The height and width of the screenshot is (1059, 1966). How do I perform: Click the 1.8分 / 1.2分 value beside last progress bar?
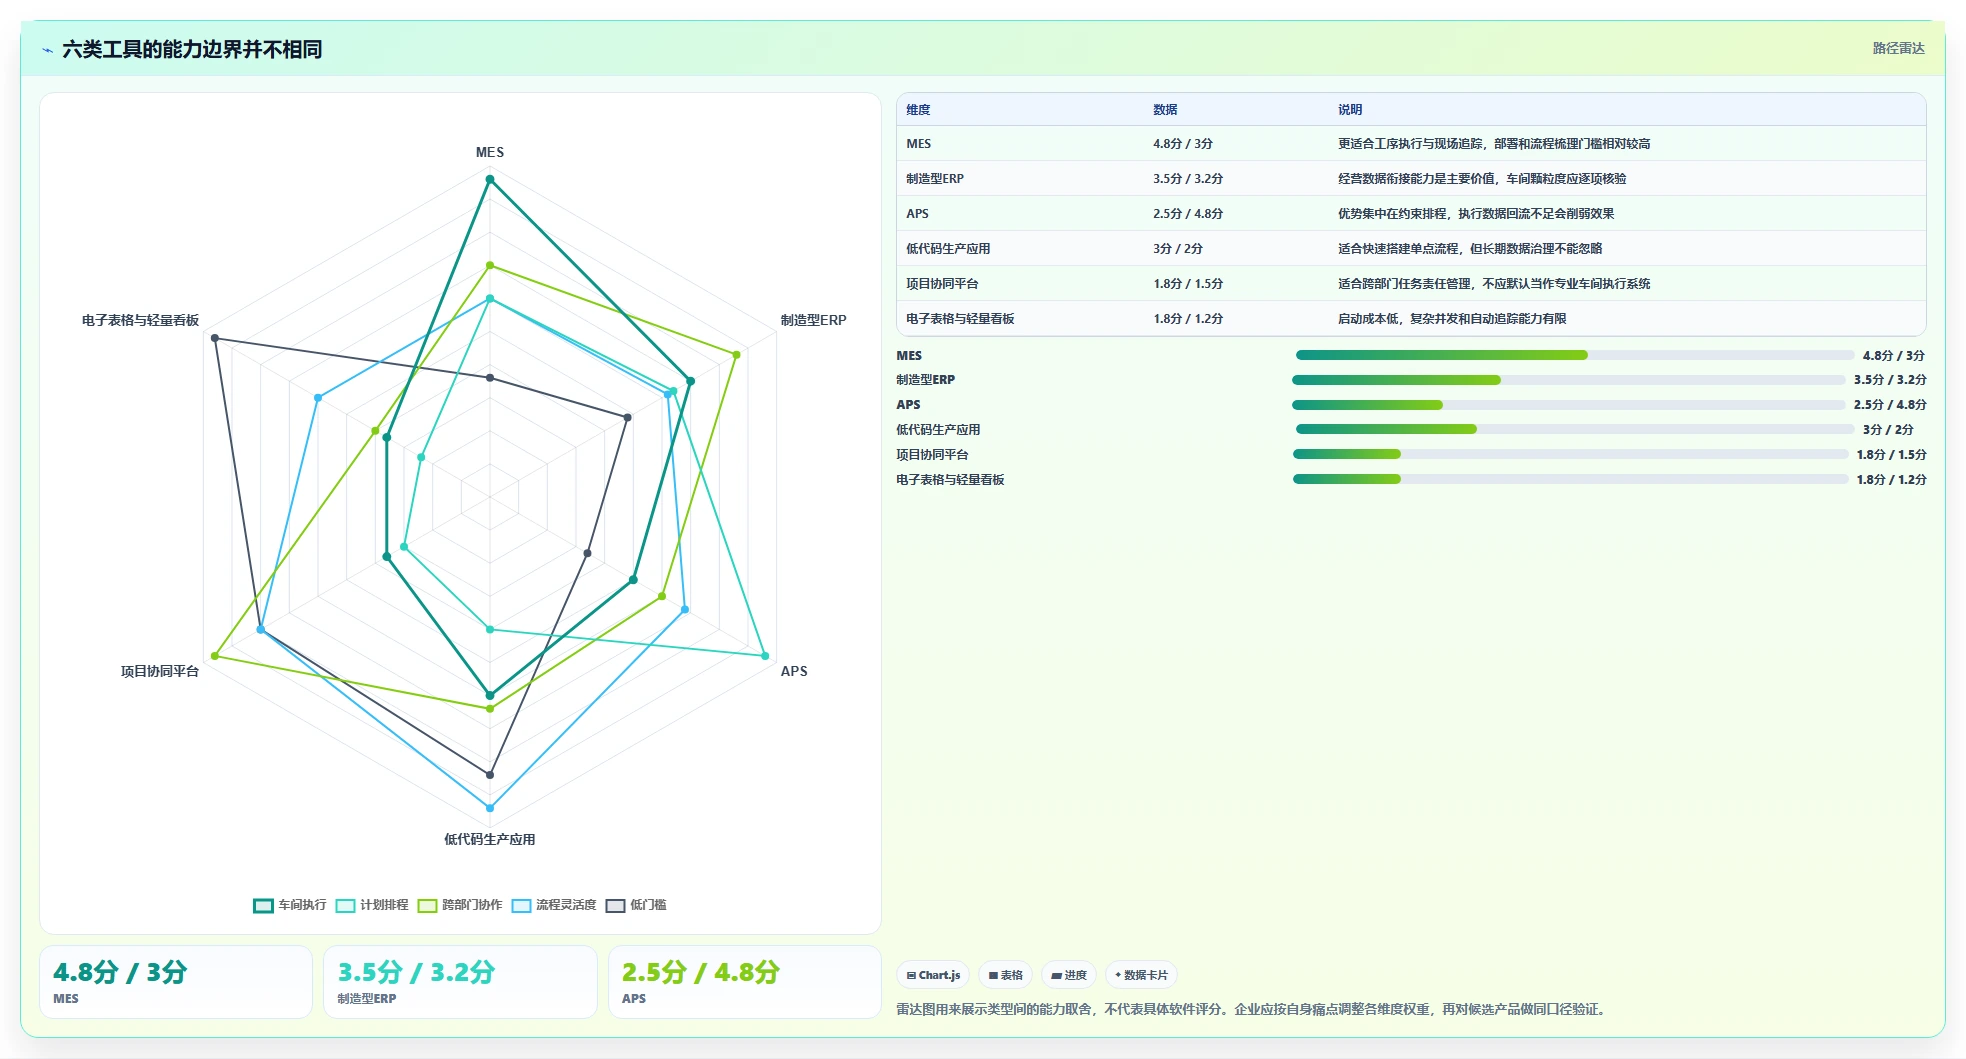(1891, 479)
